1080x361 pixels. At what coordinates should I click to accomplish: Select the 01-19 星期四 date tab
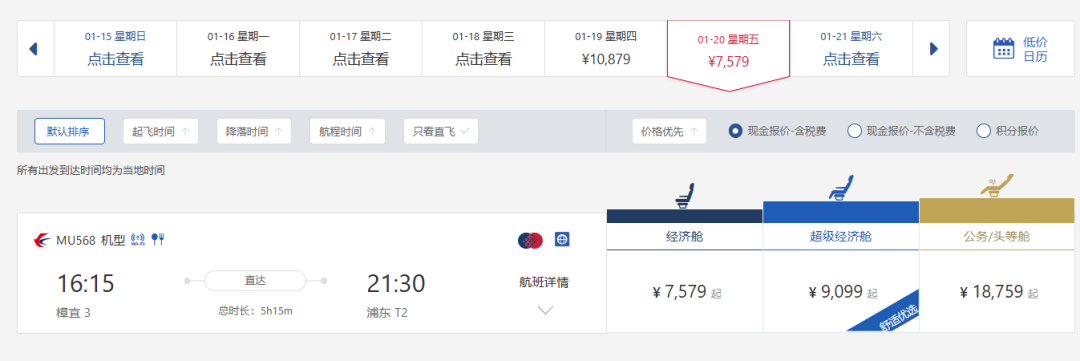pos(605,48)
